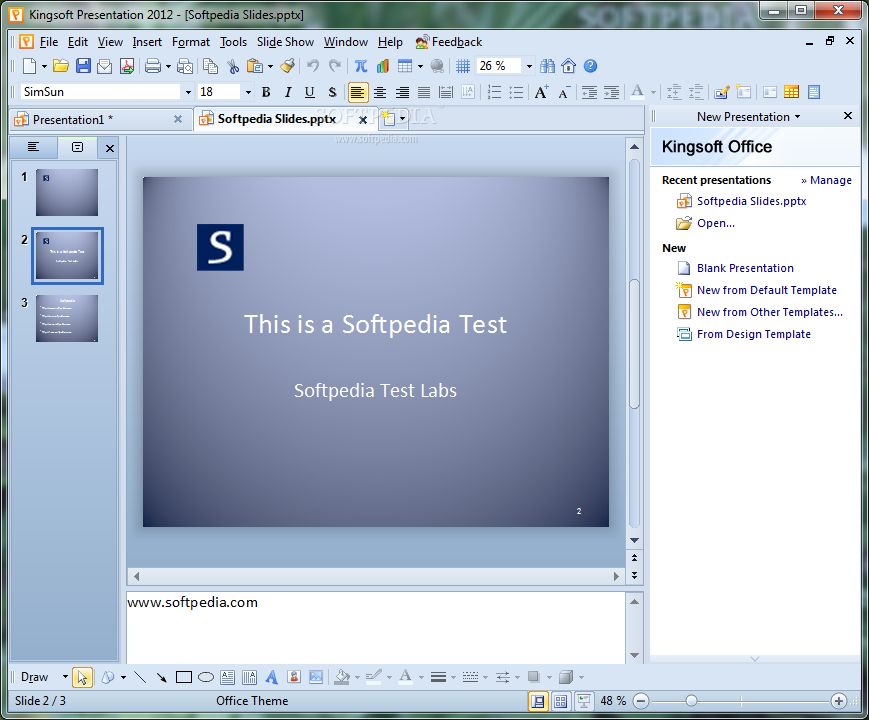
Task: Click the Undo arrow icon
Action: pyautogui.click(x=313, y=67)
